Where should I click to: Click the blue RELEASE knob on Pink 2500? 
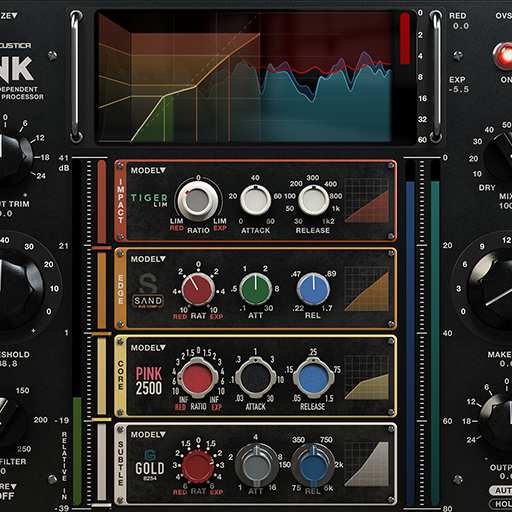[x=313, y=377]
